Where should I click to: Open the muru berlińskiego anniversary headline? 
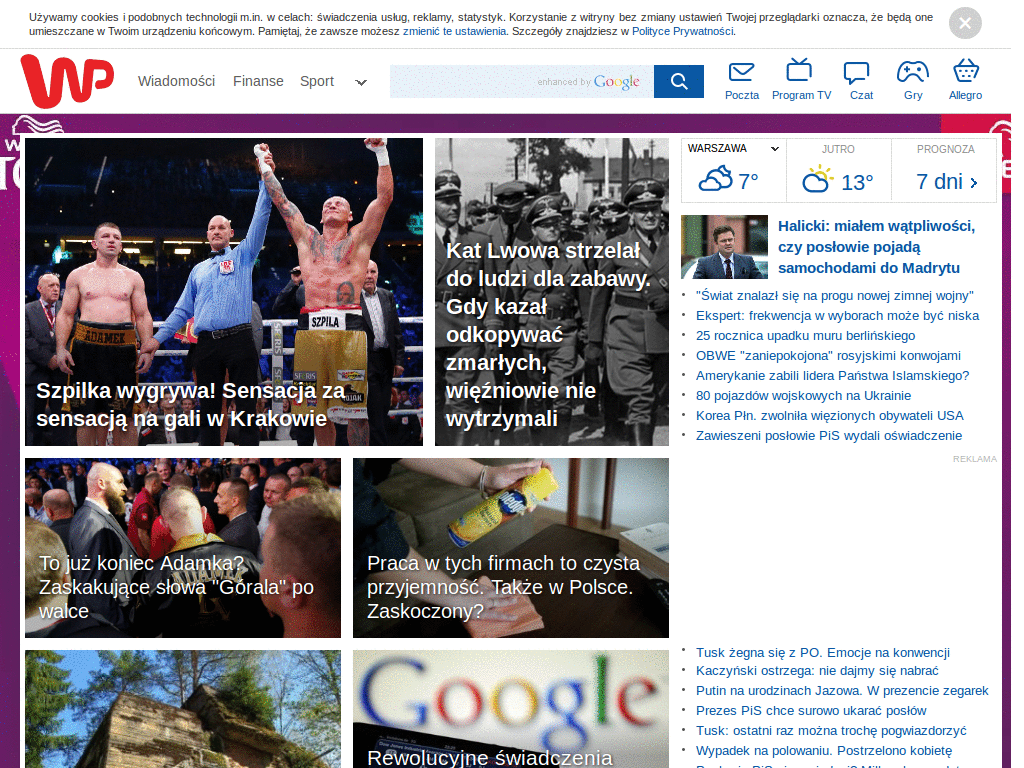tap(805, 335)
